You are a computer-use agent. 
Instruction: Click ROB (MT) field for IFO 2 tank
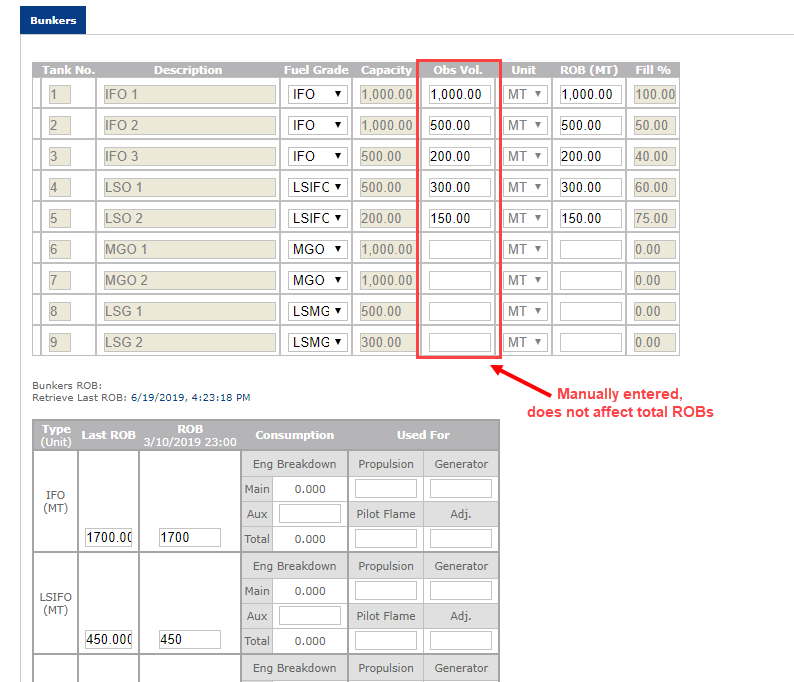[x=591, y=126]
